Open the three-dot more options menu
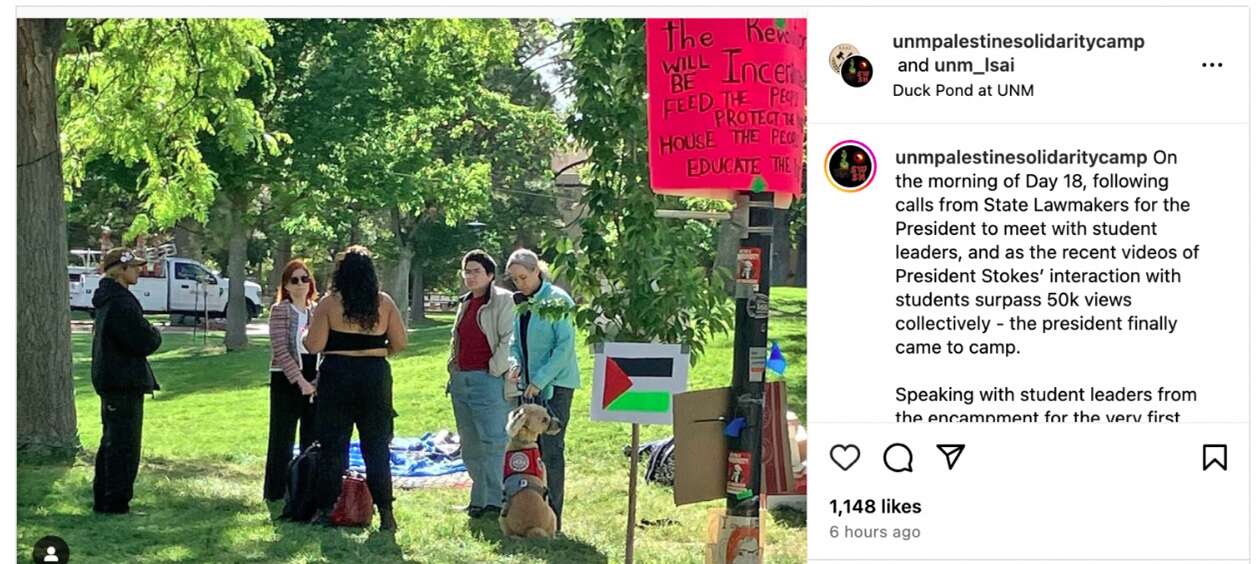The height and width of the screenshot is (564, 1260). 1212,65
